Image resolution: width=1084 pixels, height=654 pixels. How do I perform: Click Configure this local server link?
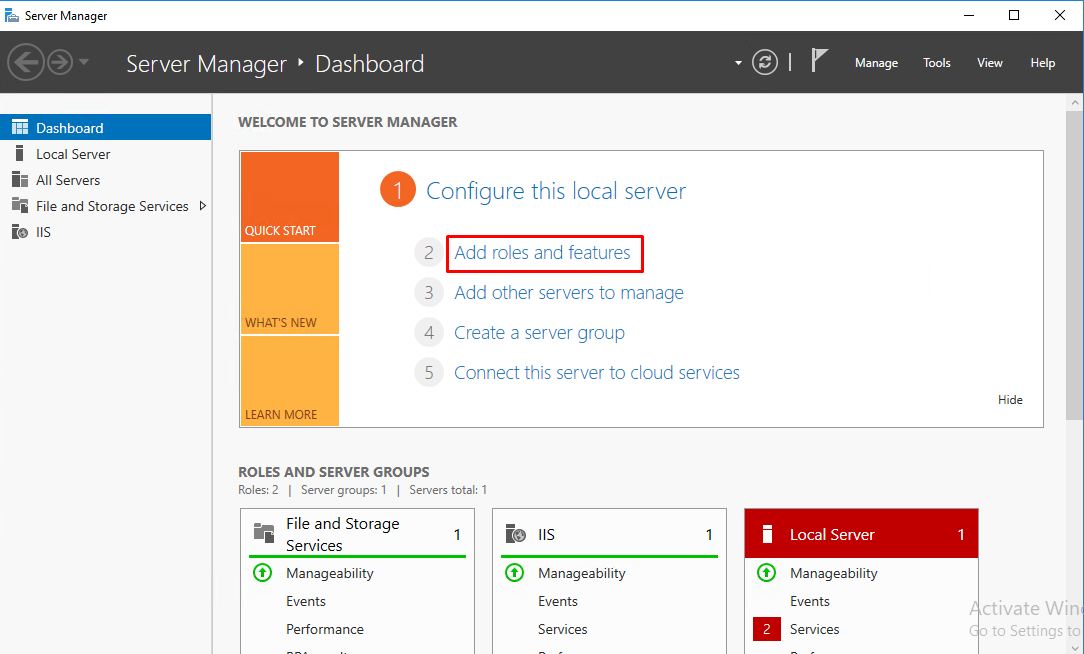point(556,191)
